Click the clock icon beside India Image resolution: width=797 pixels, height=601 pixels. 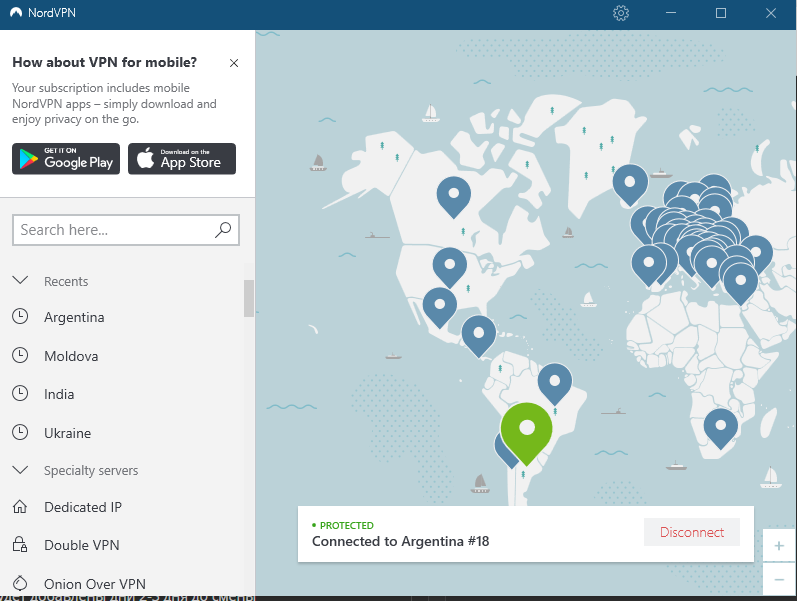(x=20, y=393)
